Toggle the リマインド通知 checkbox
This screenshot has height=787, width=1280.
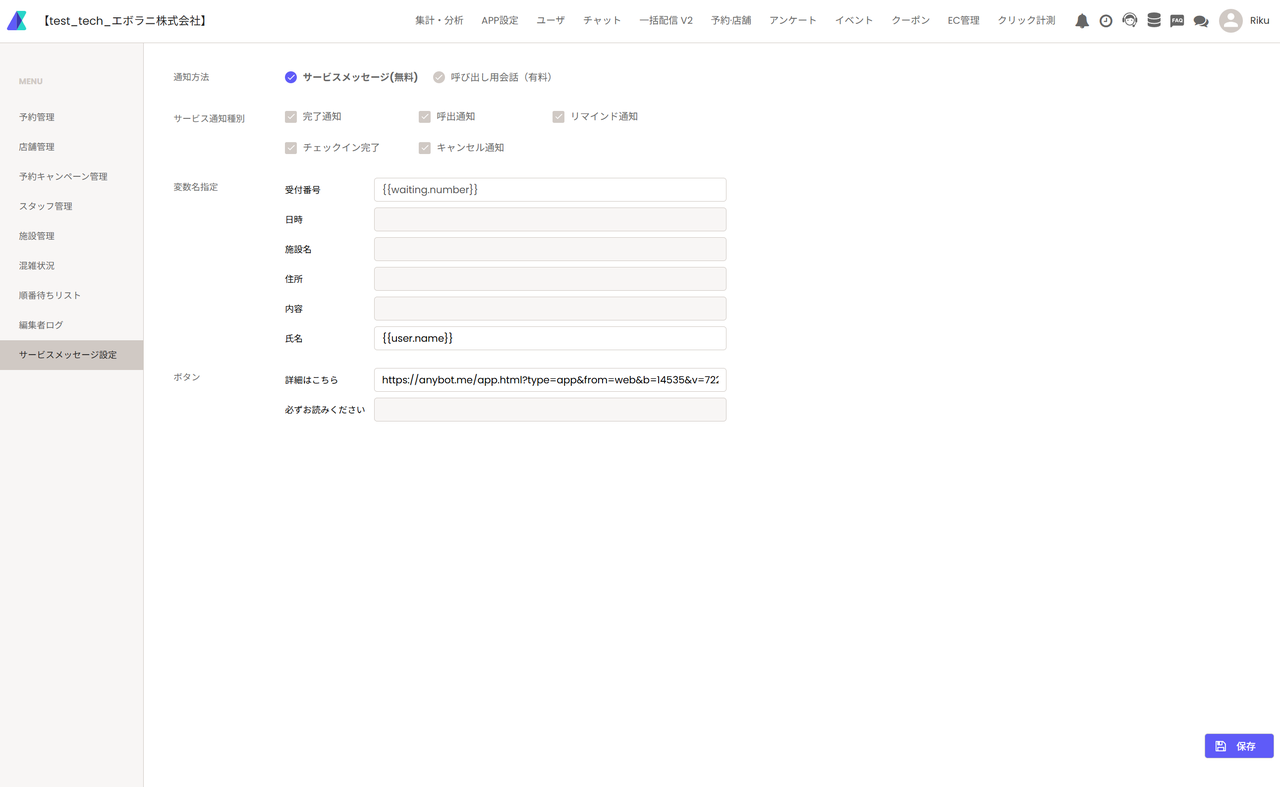coord(558,117)
